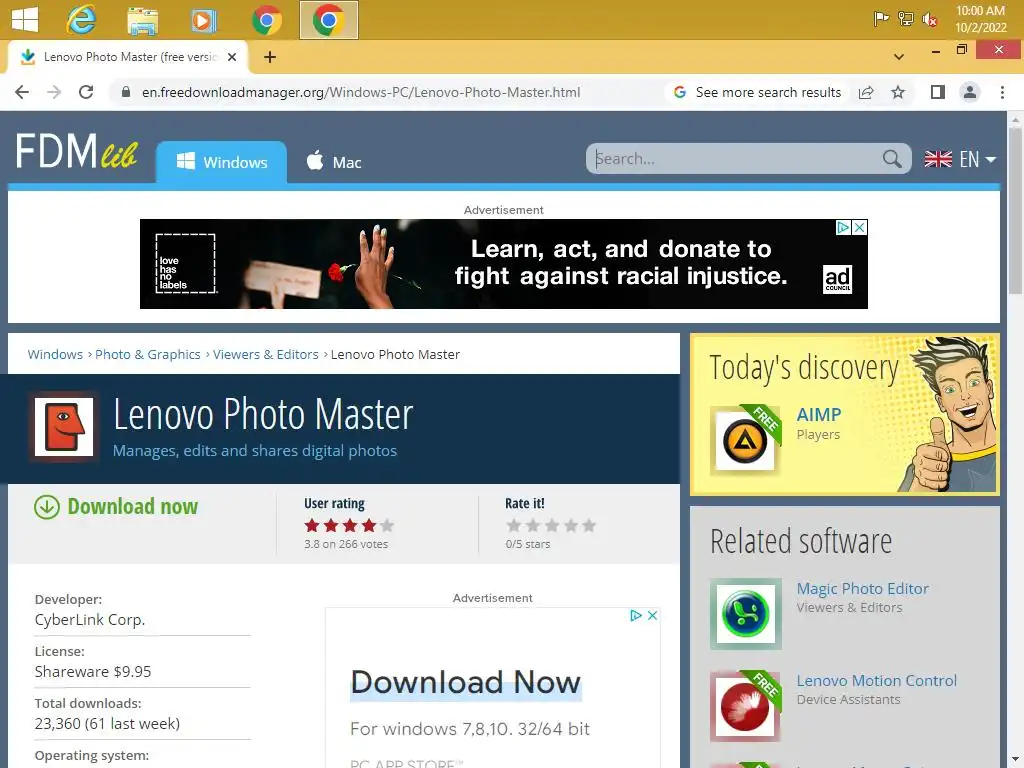Viewport: 1024px width, 768px height.
Task: View site information lock icon
Action: tap(126, 92)
